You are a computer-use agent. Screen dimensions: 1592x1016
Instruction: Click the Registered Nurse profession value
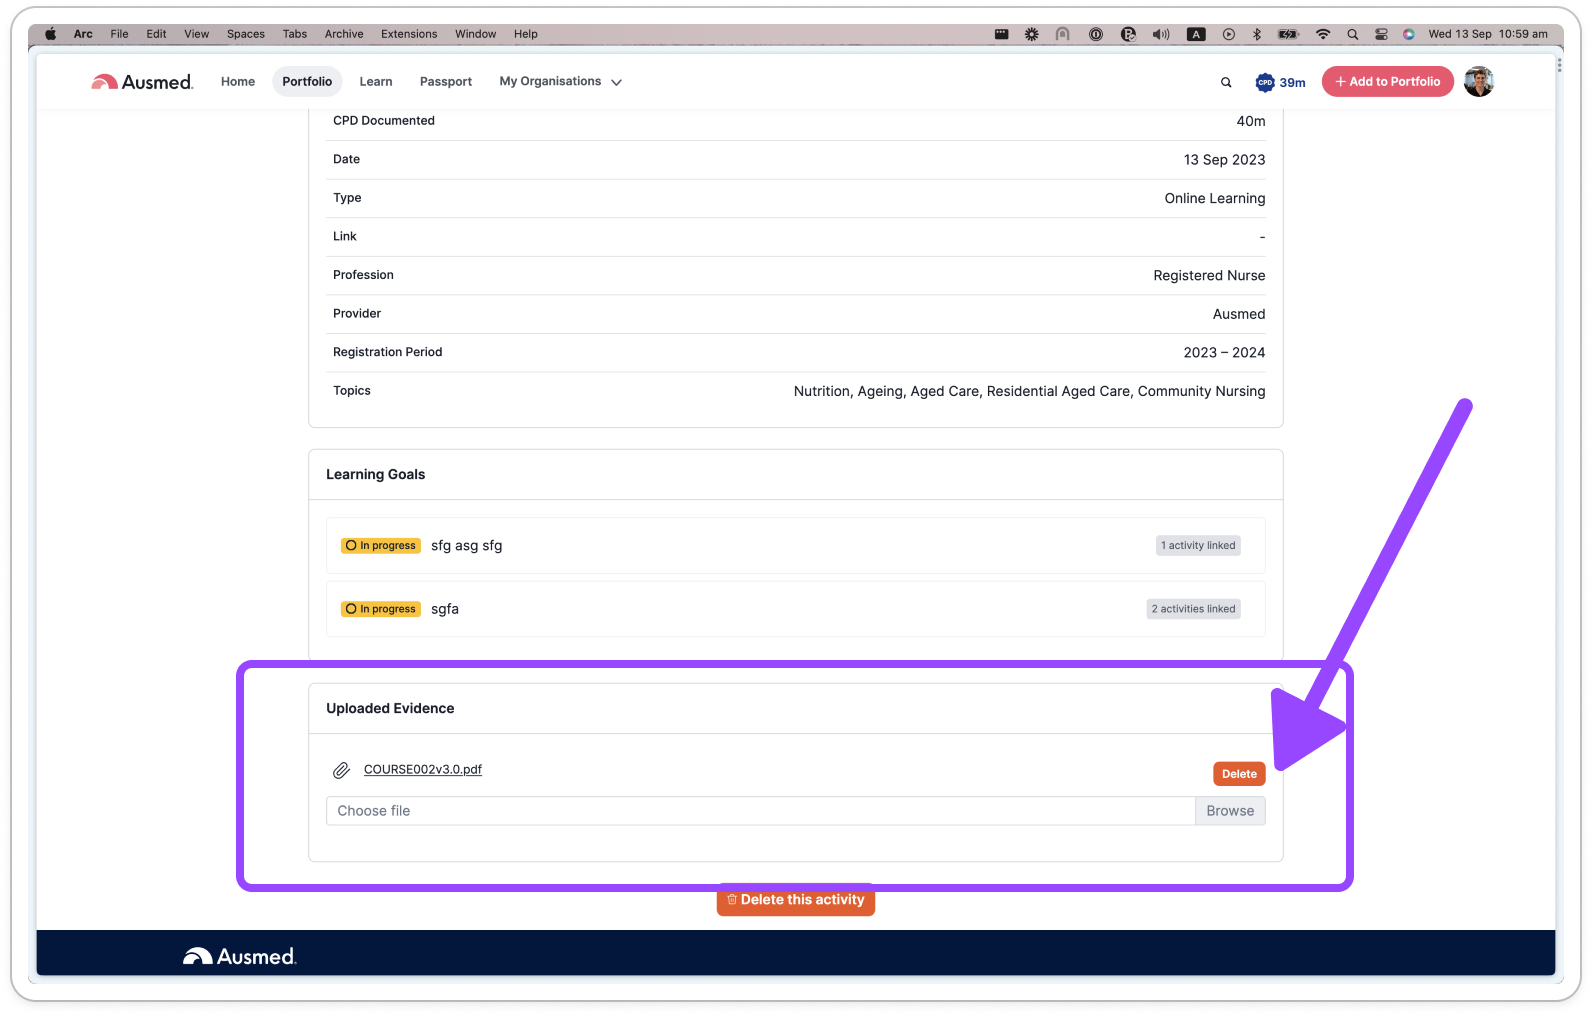click(x=1209, y=276)
